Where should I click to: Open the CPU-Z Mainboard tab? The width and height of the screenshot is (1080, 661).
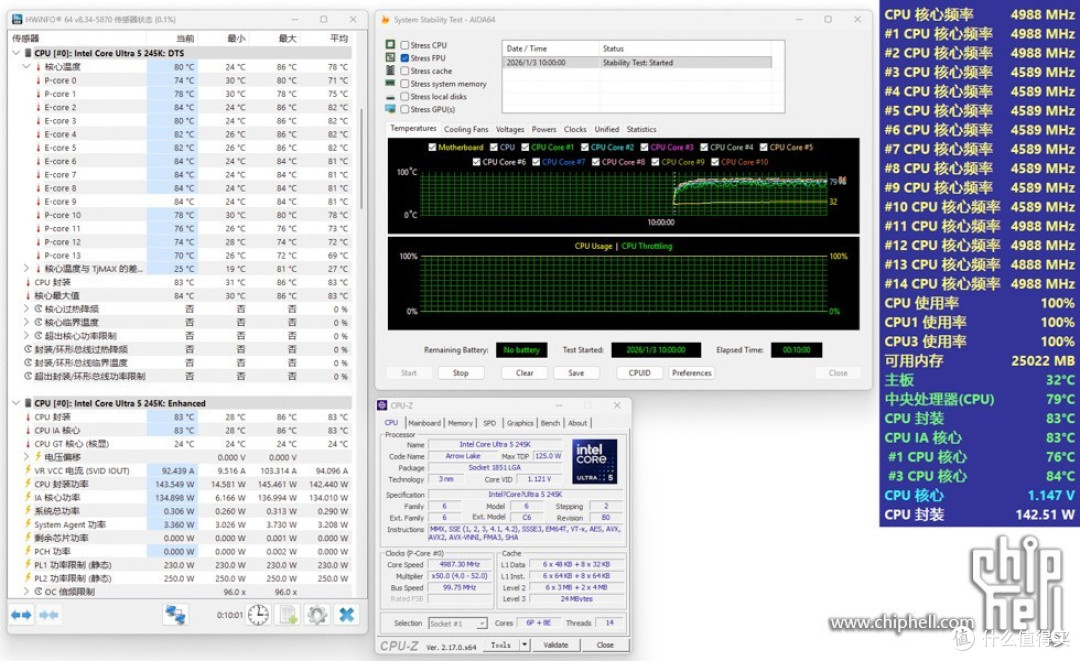[424, 423]
